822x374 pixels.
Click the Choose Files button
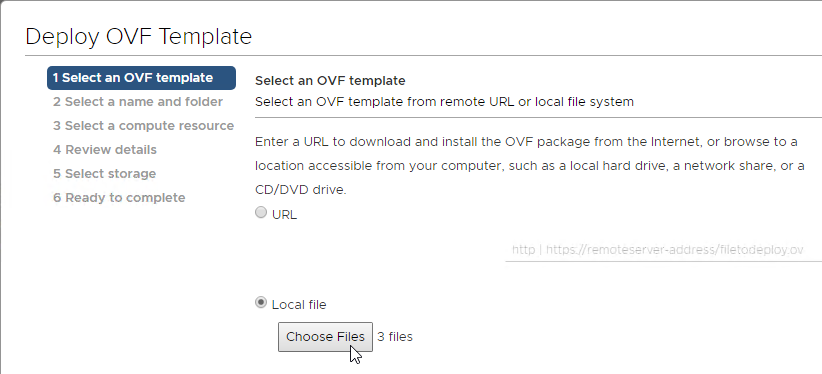(325, 337)
